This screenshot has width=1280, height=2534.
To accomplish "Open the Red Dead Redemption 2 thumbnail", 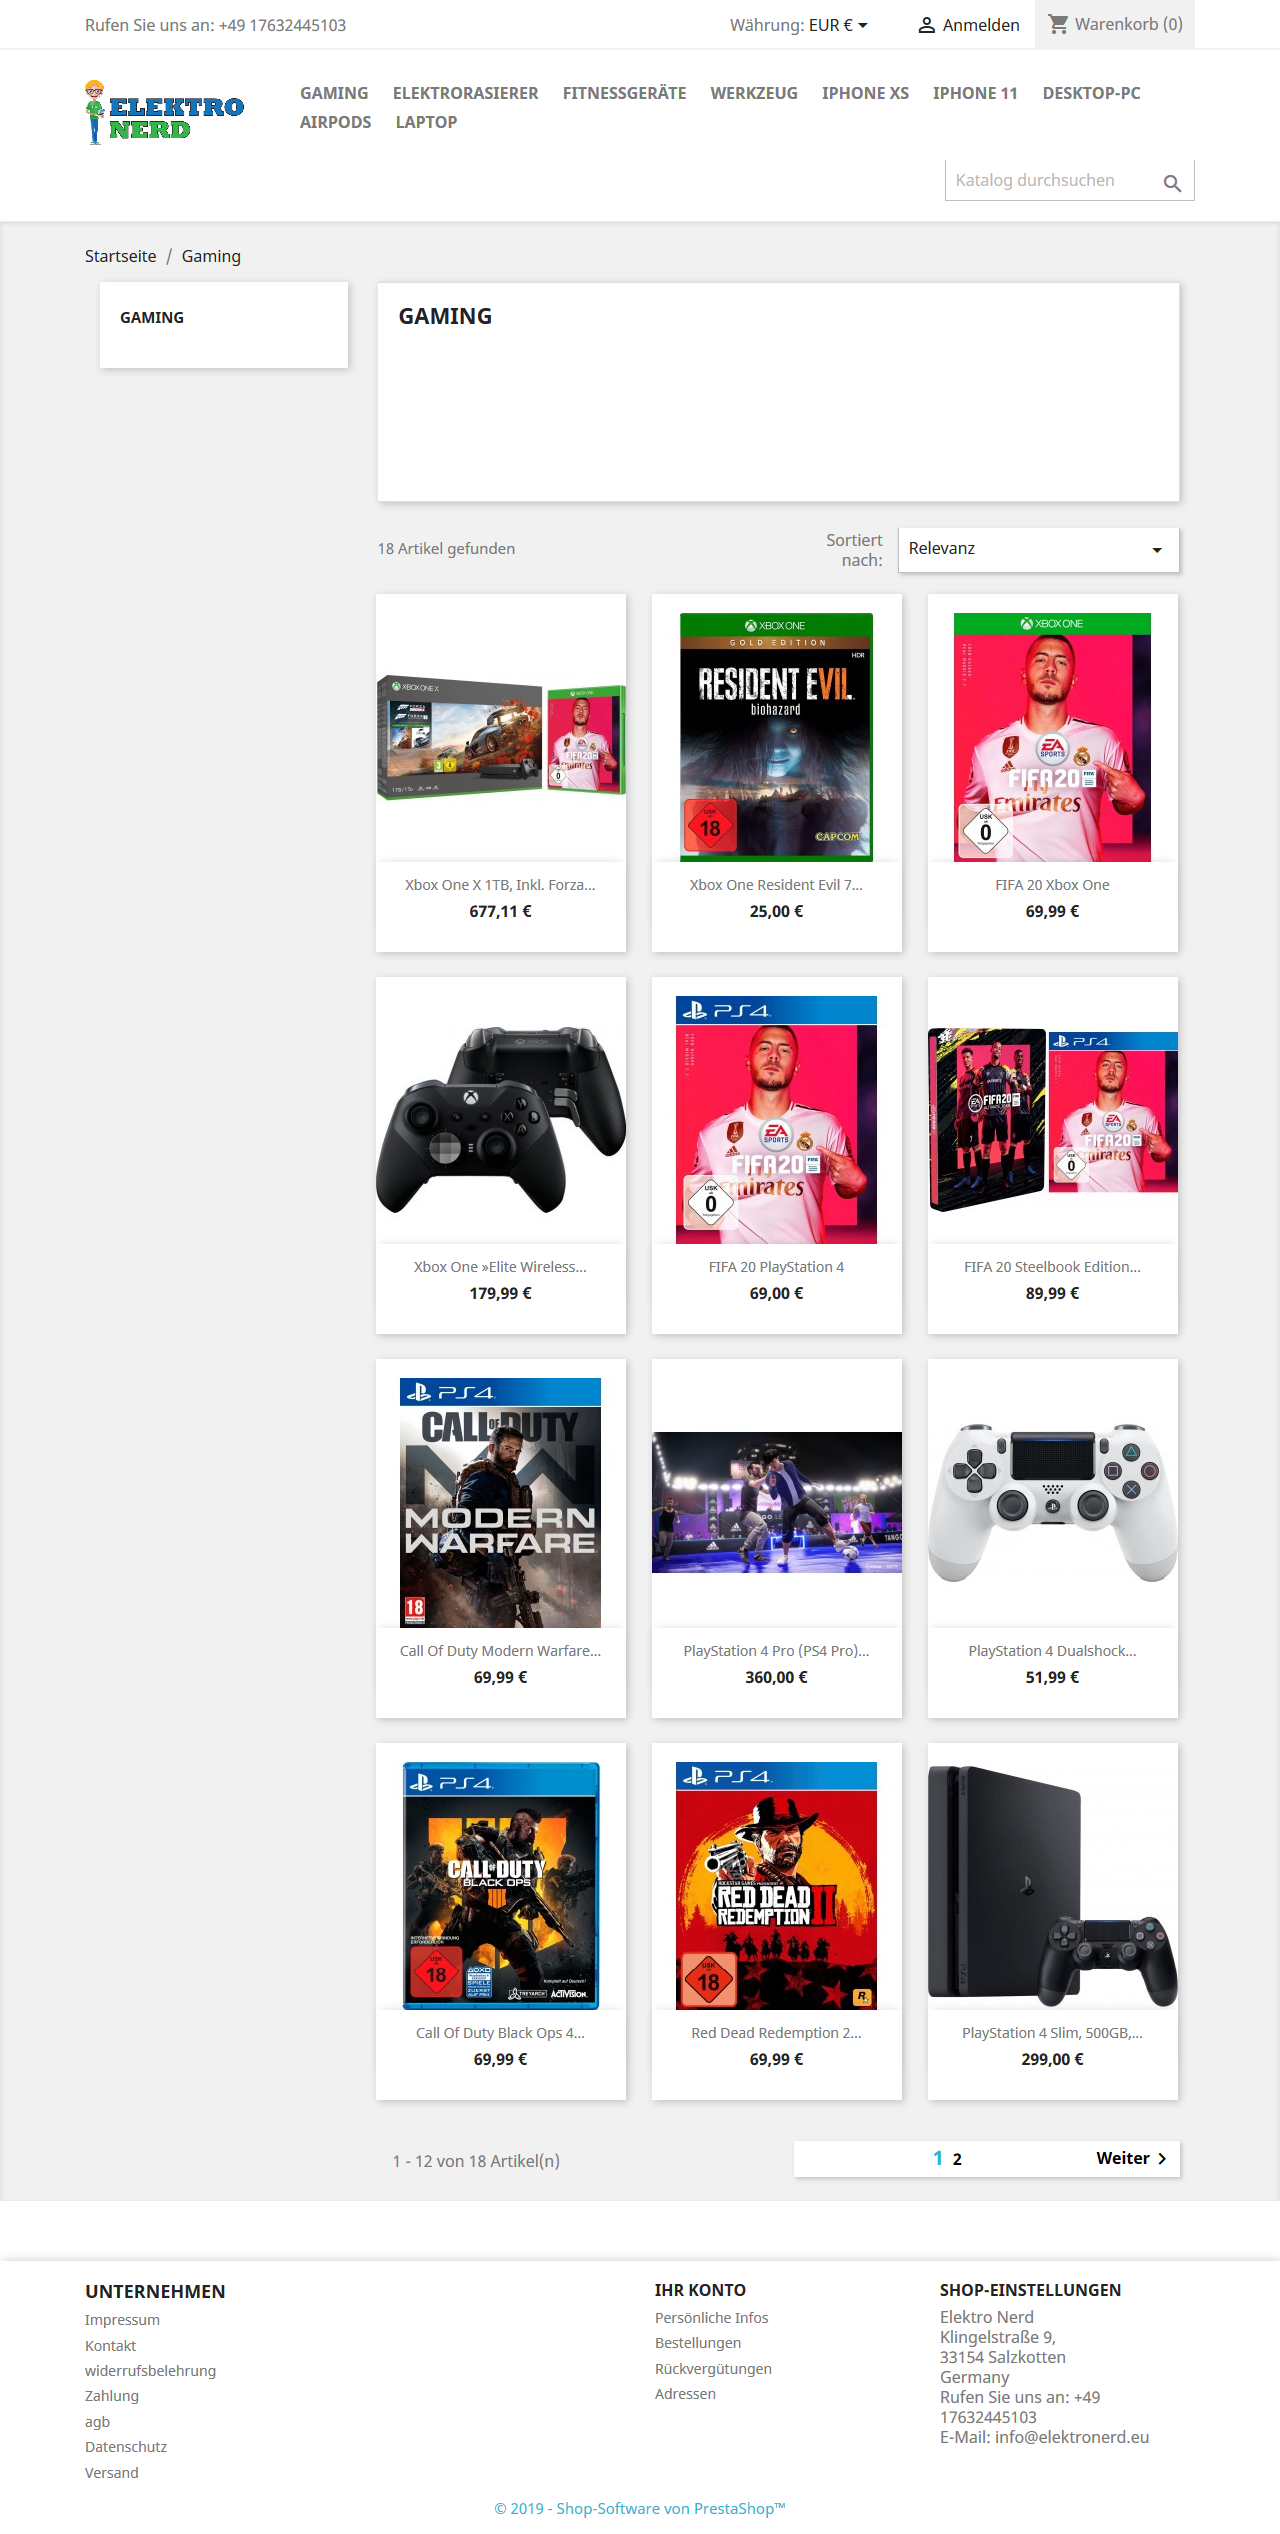I will click(776, 1885).
